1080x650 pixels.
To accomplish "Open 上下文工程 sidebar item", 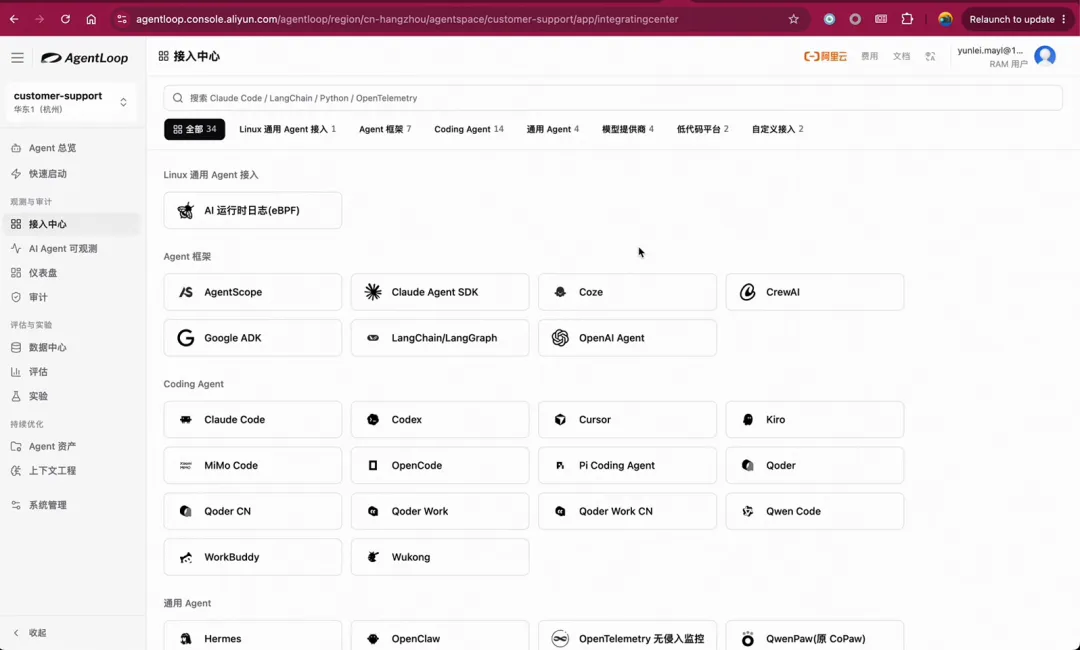I will click(x=72, y=470).
